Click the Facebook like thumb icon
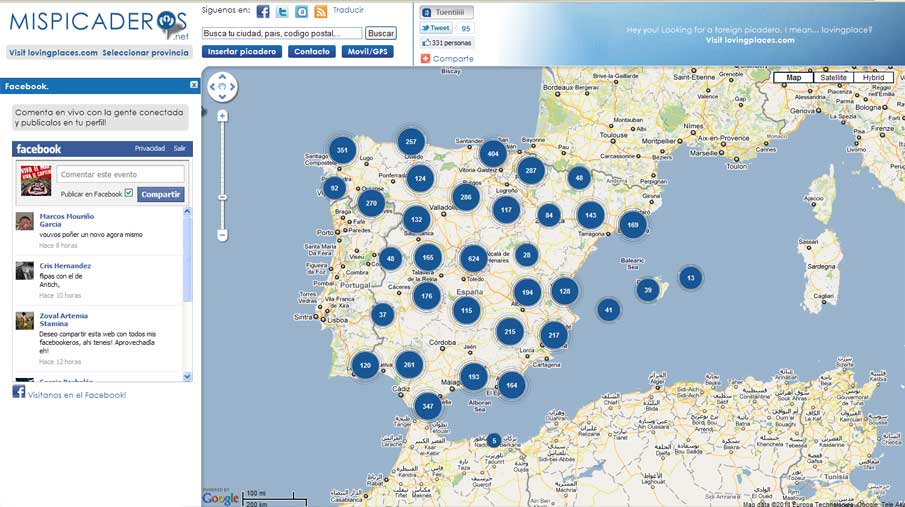 coord(426,43)
